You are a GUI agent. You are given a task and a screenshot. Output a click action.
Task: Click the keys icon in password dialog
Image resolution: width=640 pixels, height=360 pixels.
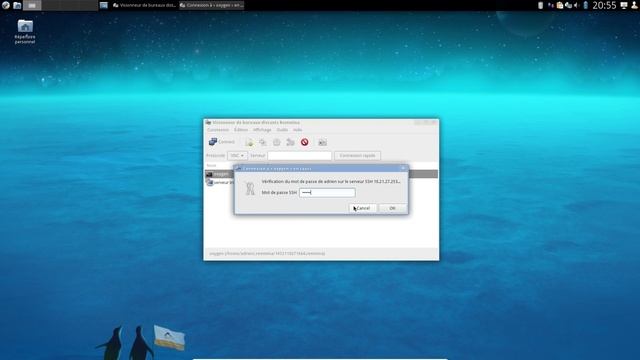click(x=250, y=188)
